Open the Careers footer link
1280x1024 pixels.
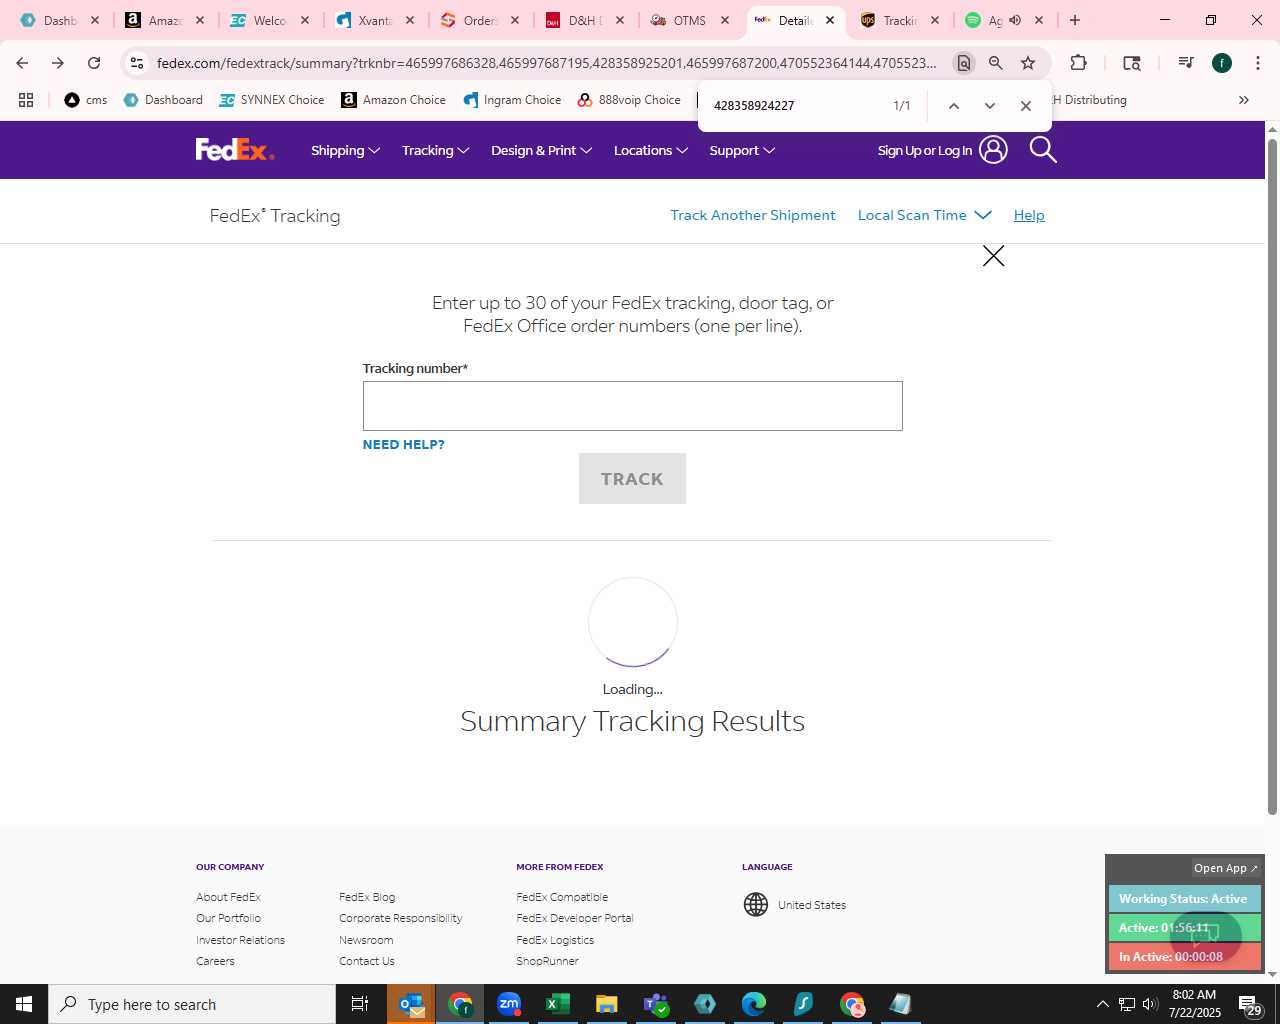click(x=215, y=961)
